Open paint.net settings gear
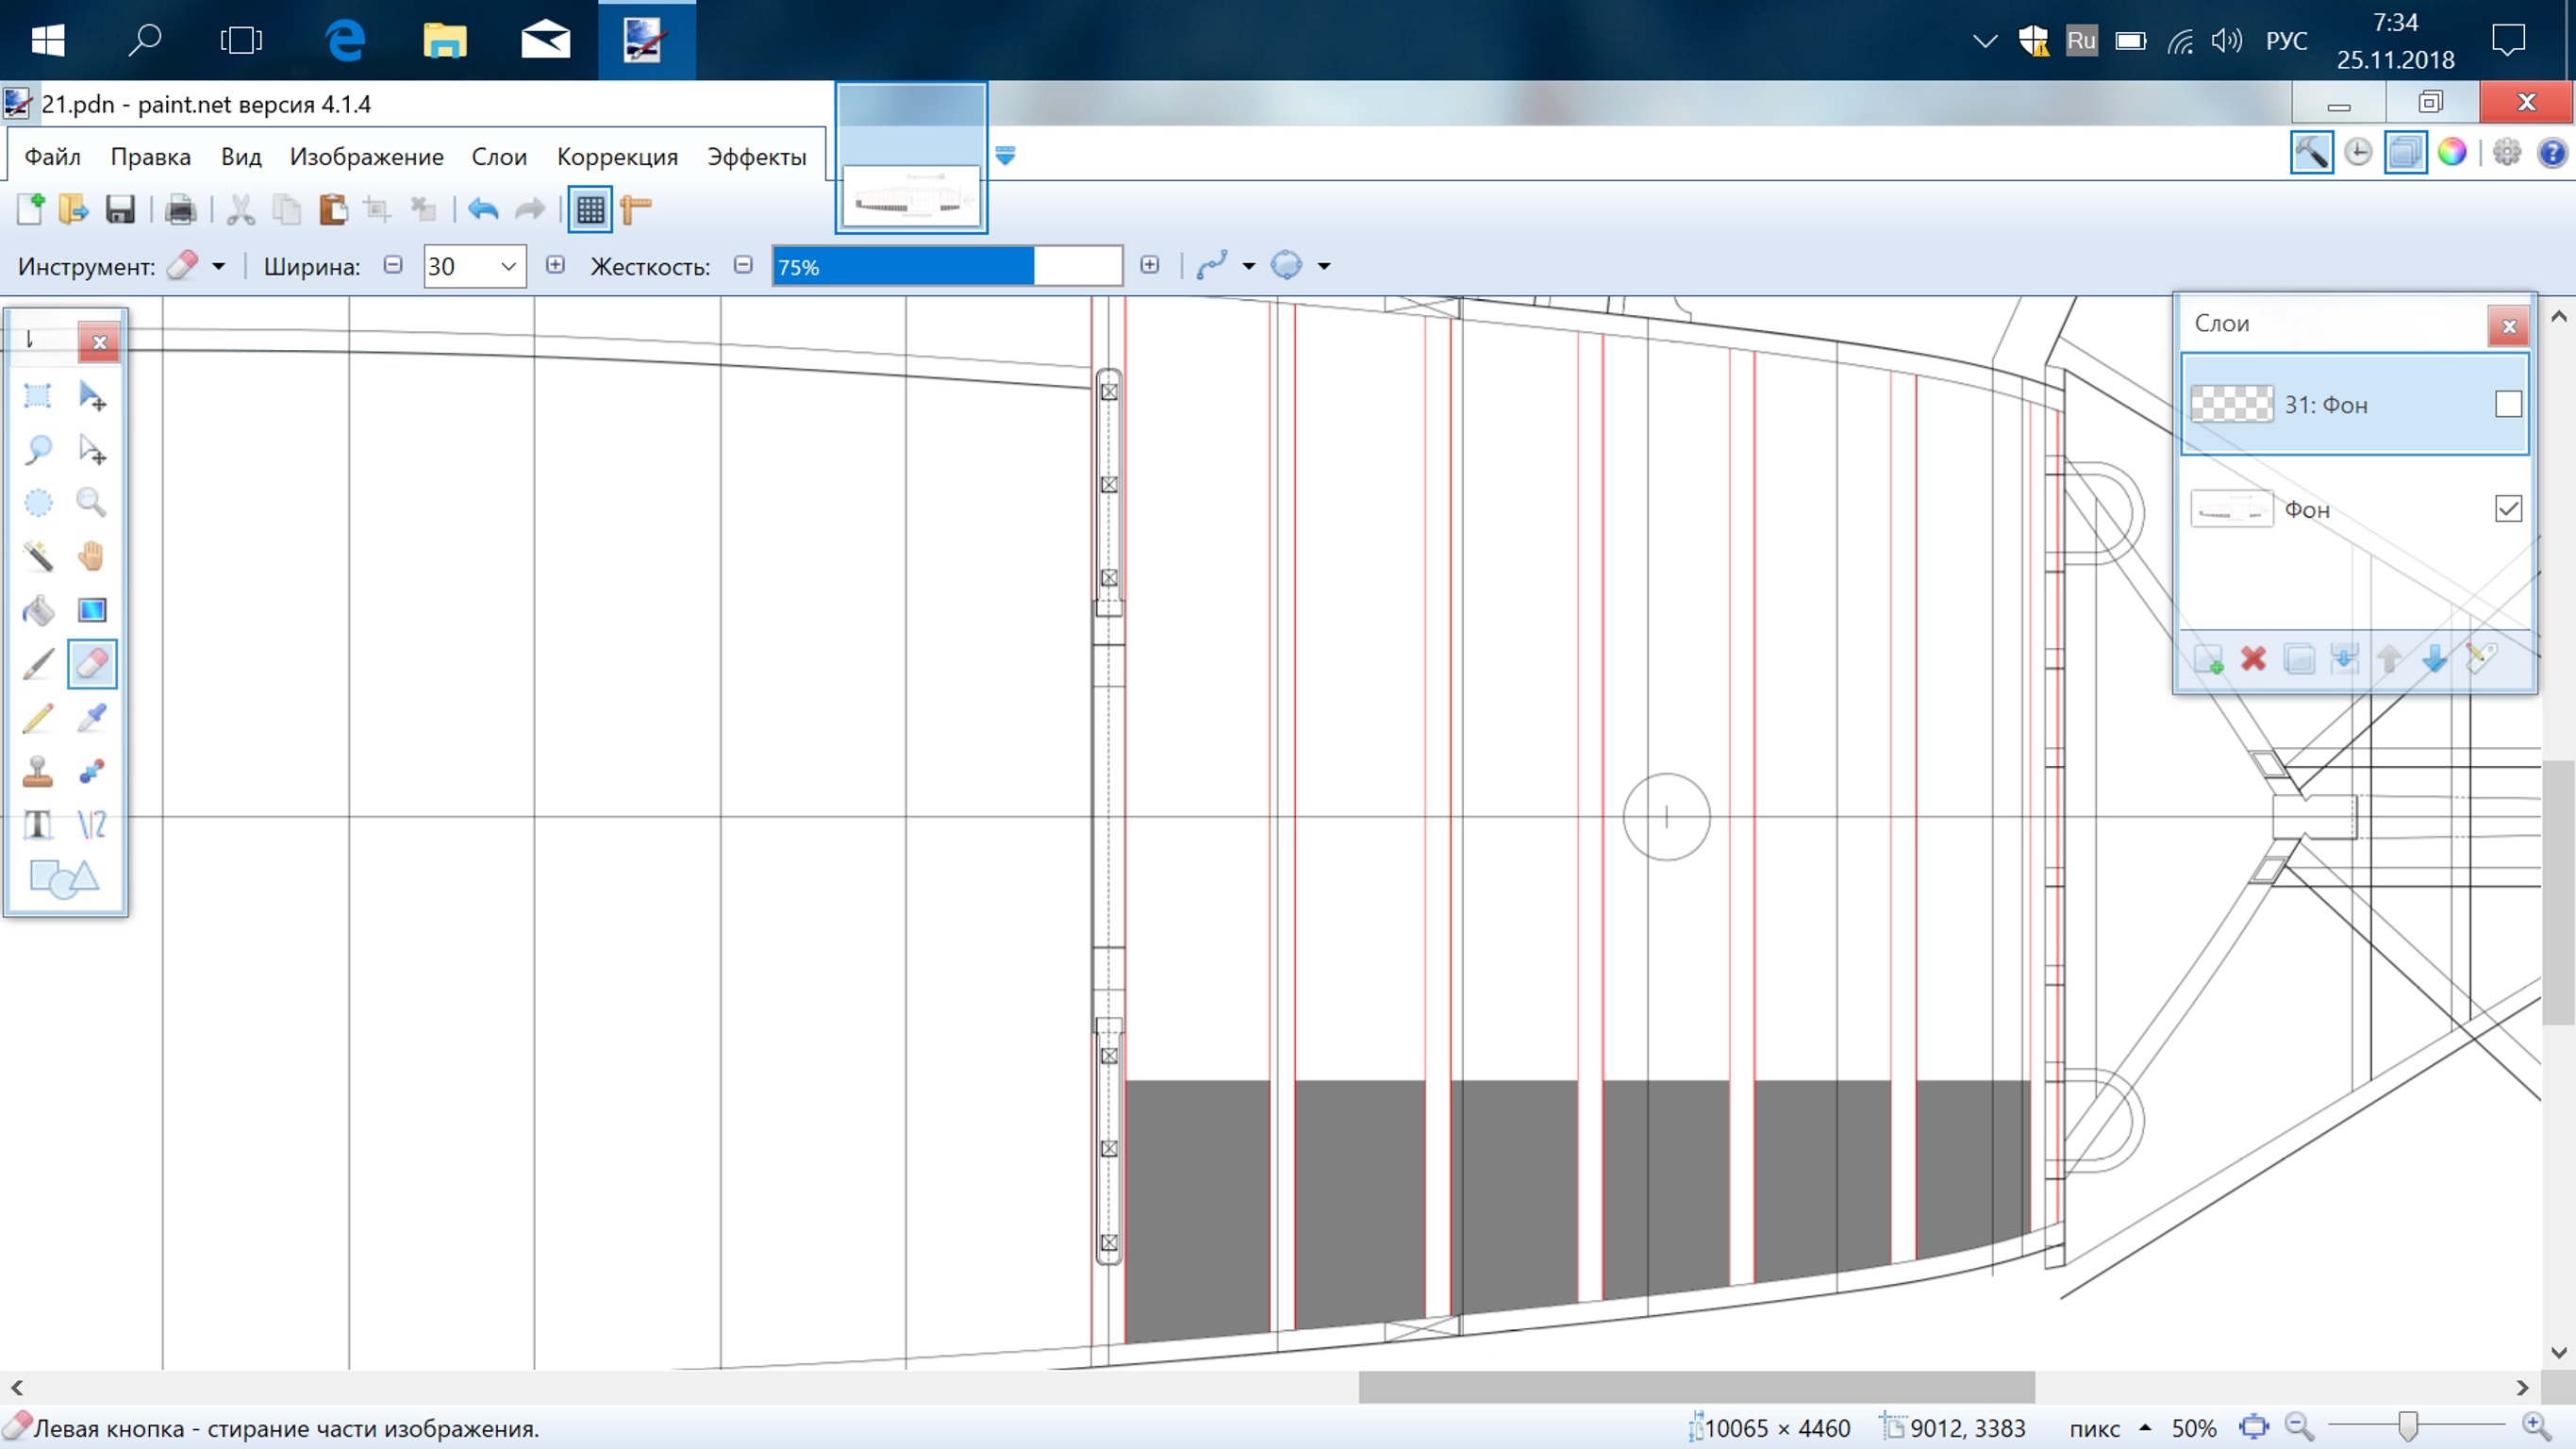The width and height of the screenshot is (2576, 1449). (x=2506, y=153)
